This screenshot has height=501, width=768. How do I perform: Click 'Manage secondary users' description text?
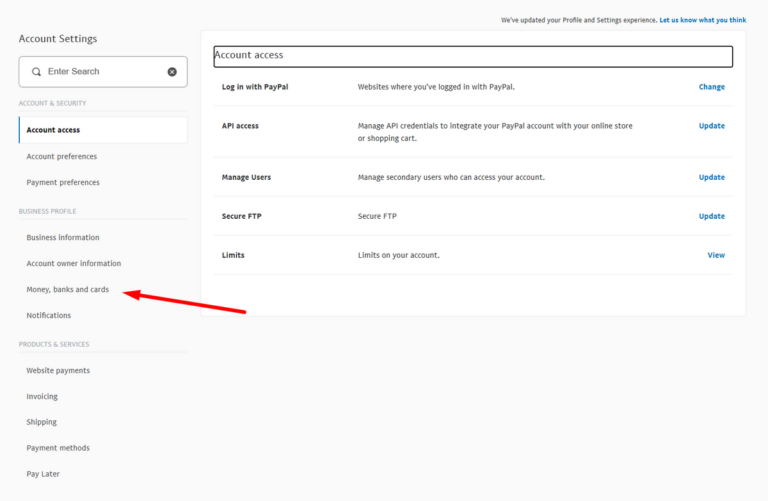click(451, 177)
